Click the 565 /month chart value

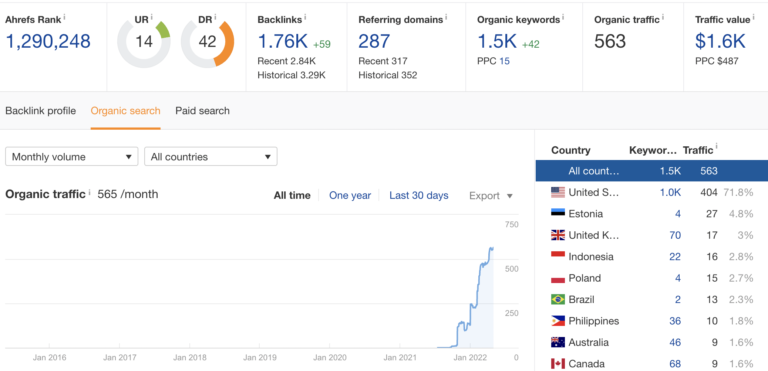tap(128, 194)
